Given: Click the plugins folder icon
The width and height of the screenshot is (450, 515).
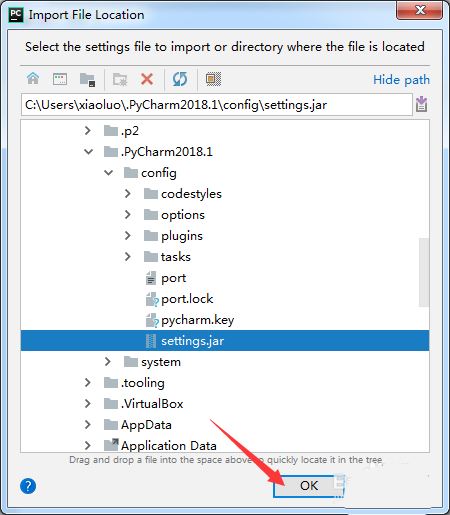Looking at the screenshot, I should pyautogui.click(x=151, y=236).
